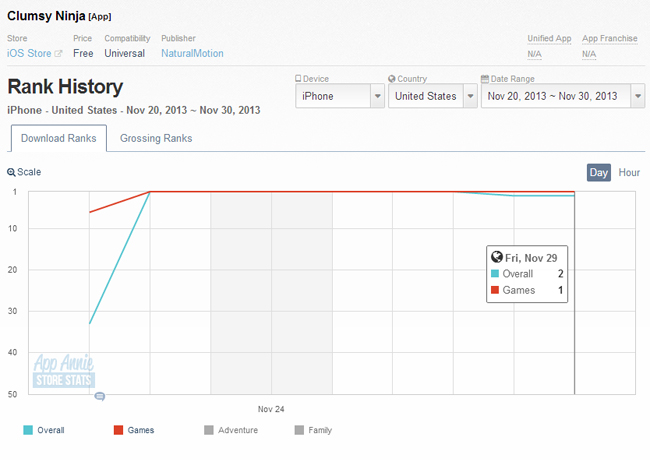This screenshot has width=650, height=460.
Task: Open the iOS Store link
Action: pyautogui.click(x=29, y=53)
